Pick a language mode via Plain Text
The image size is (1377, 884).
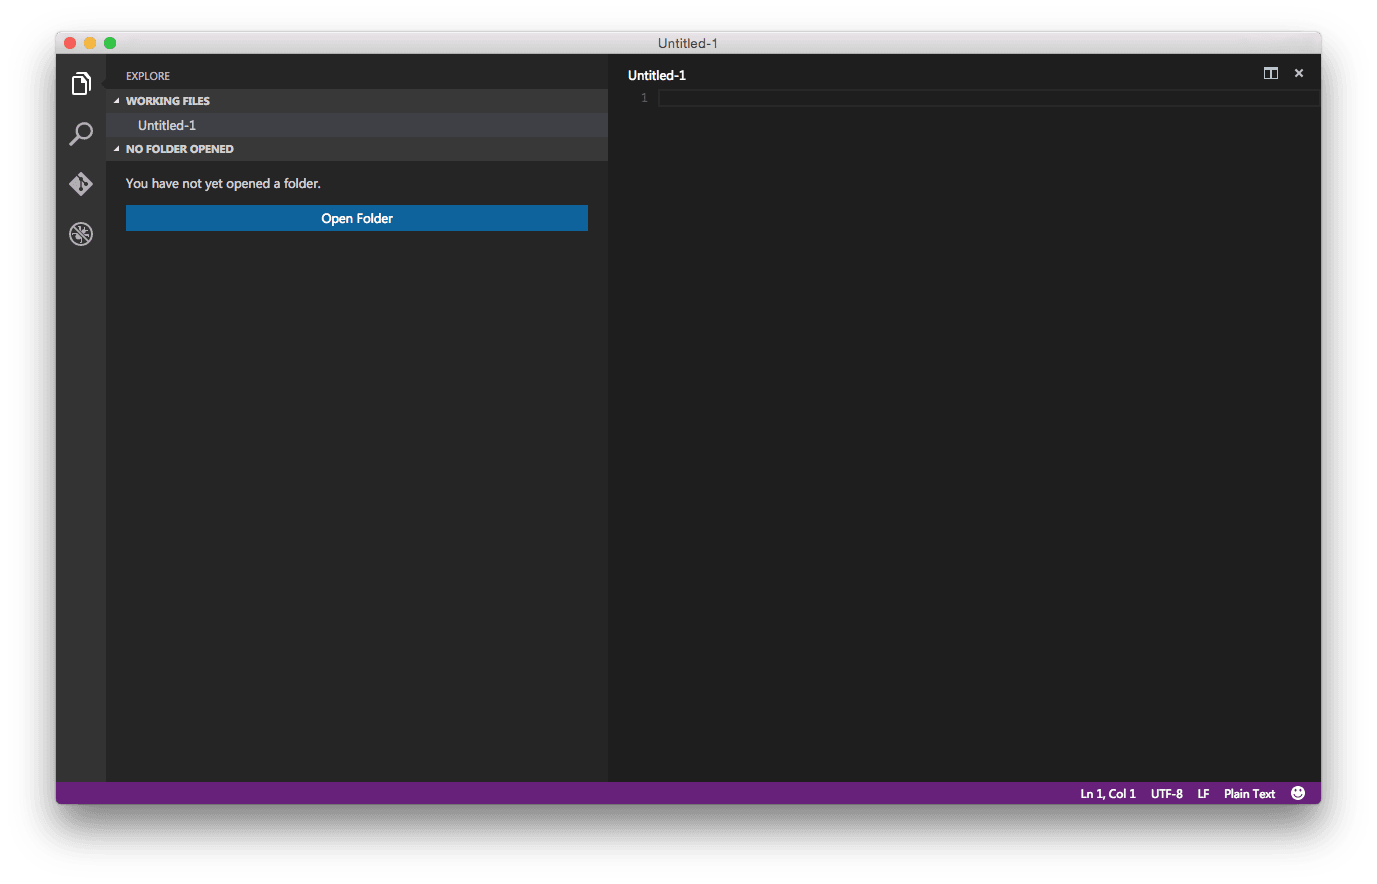(1249, 794)
